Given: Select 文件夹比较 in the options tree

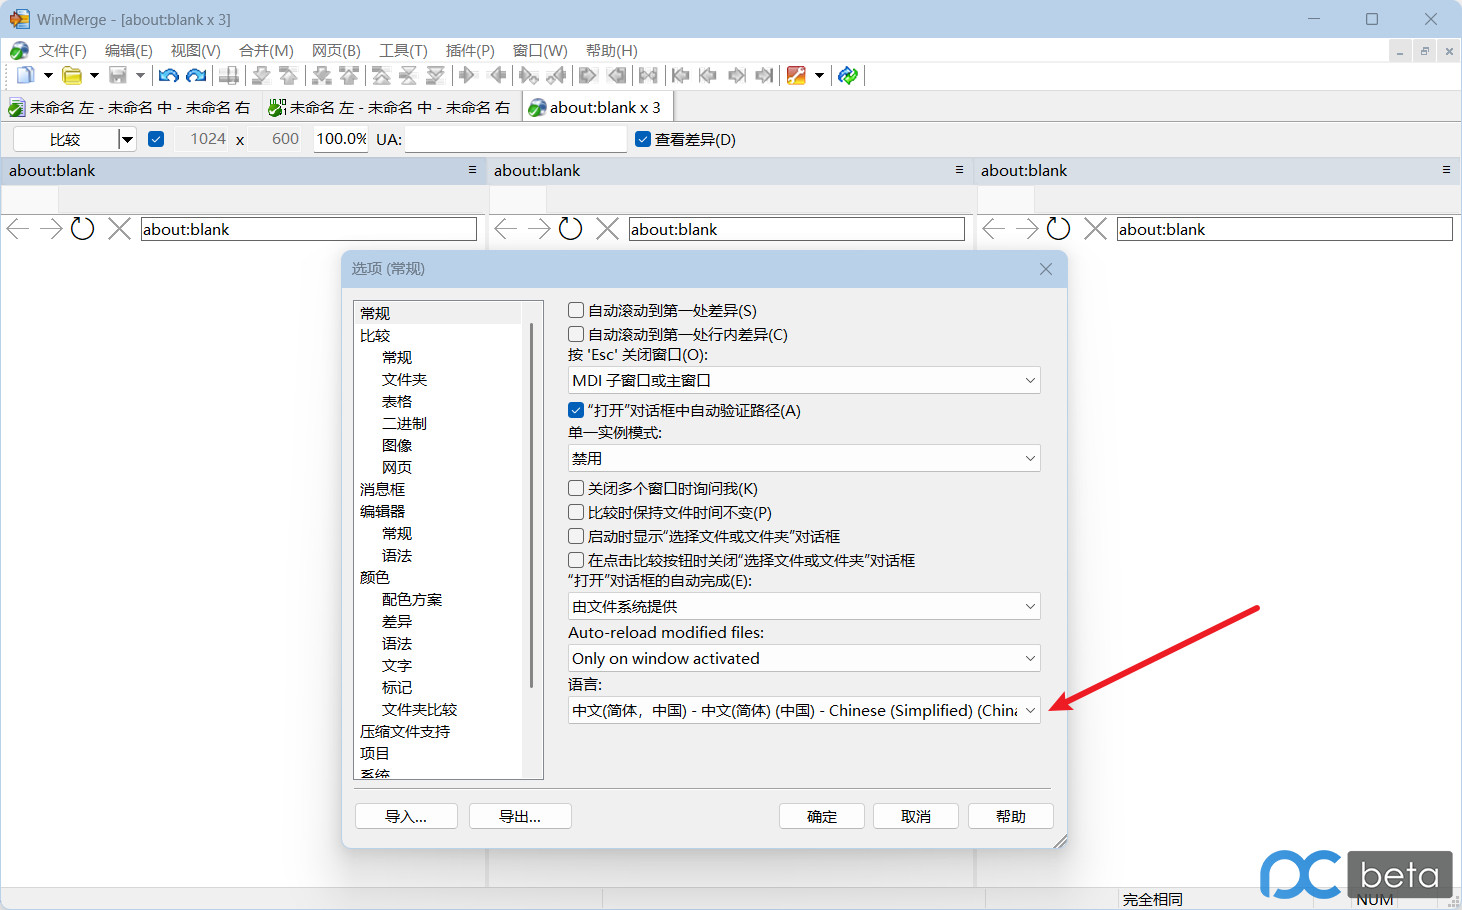Looking at the screenshot, I should (419, 709).
